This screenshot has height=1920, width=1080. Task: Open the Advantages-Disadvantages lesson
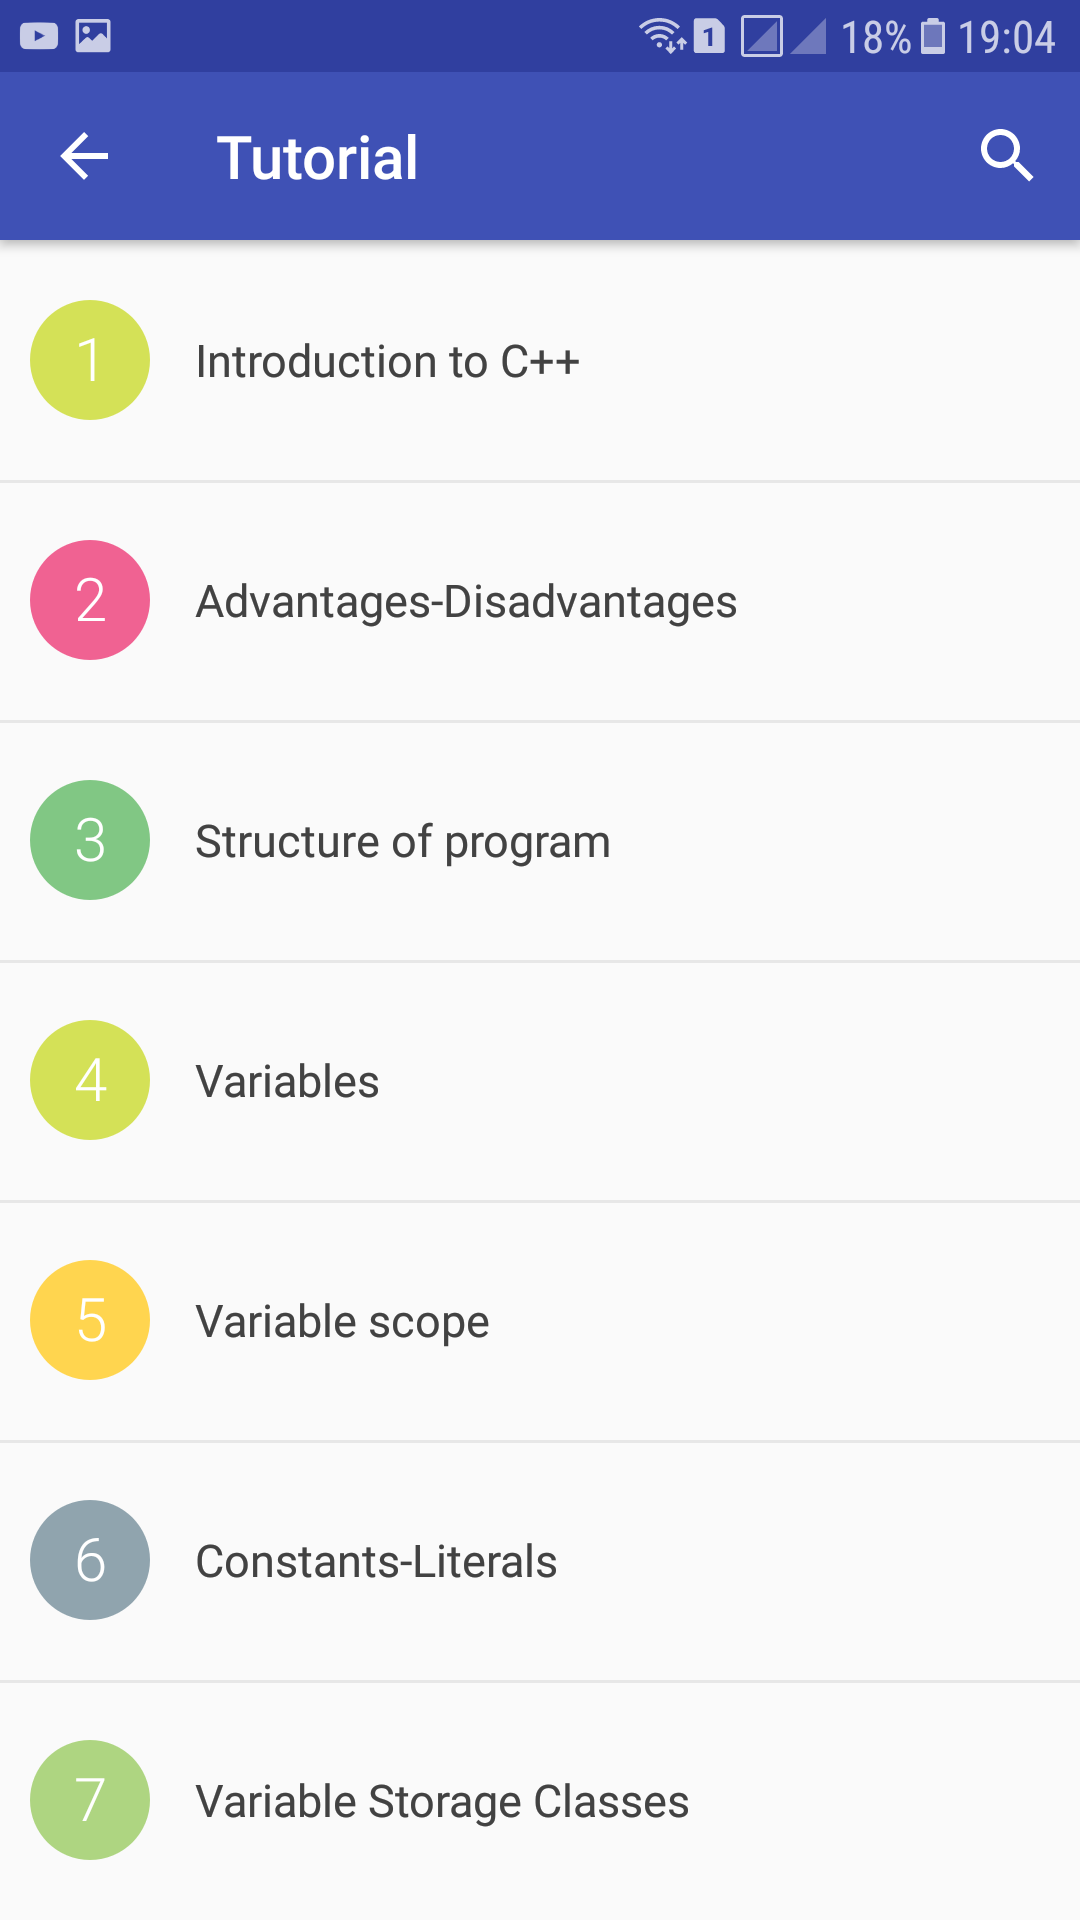point(466,601)
